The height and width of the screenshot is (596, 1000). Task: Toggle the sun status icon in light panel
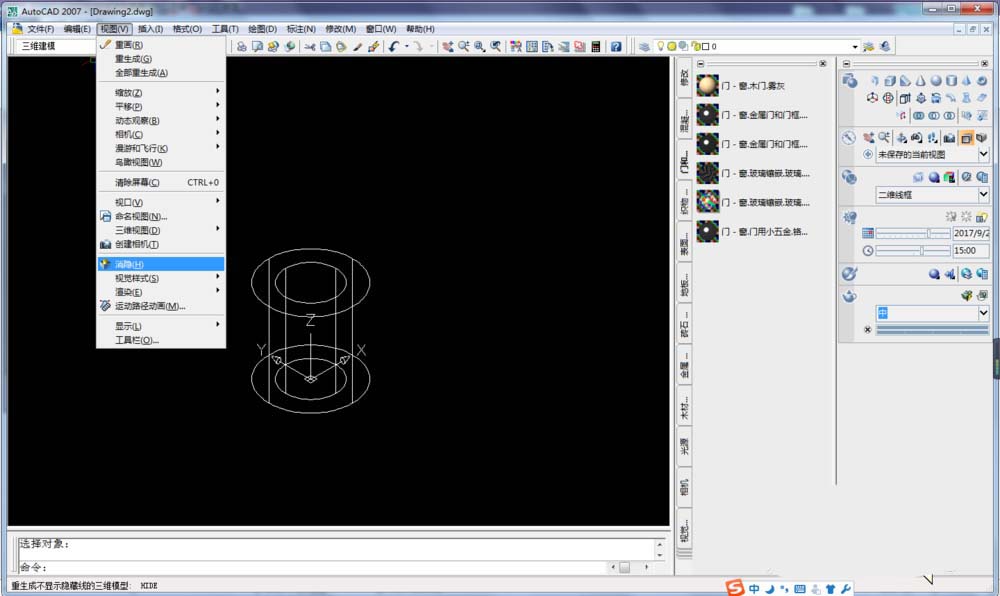coord(966,217)
